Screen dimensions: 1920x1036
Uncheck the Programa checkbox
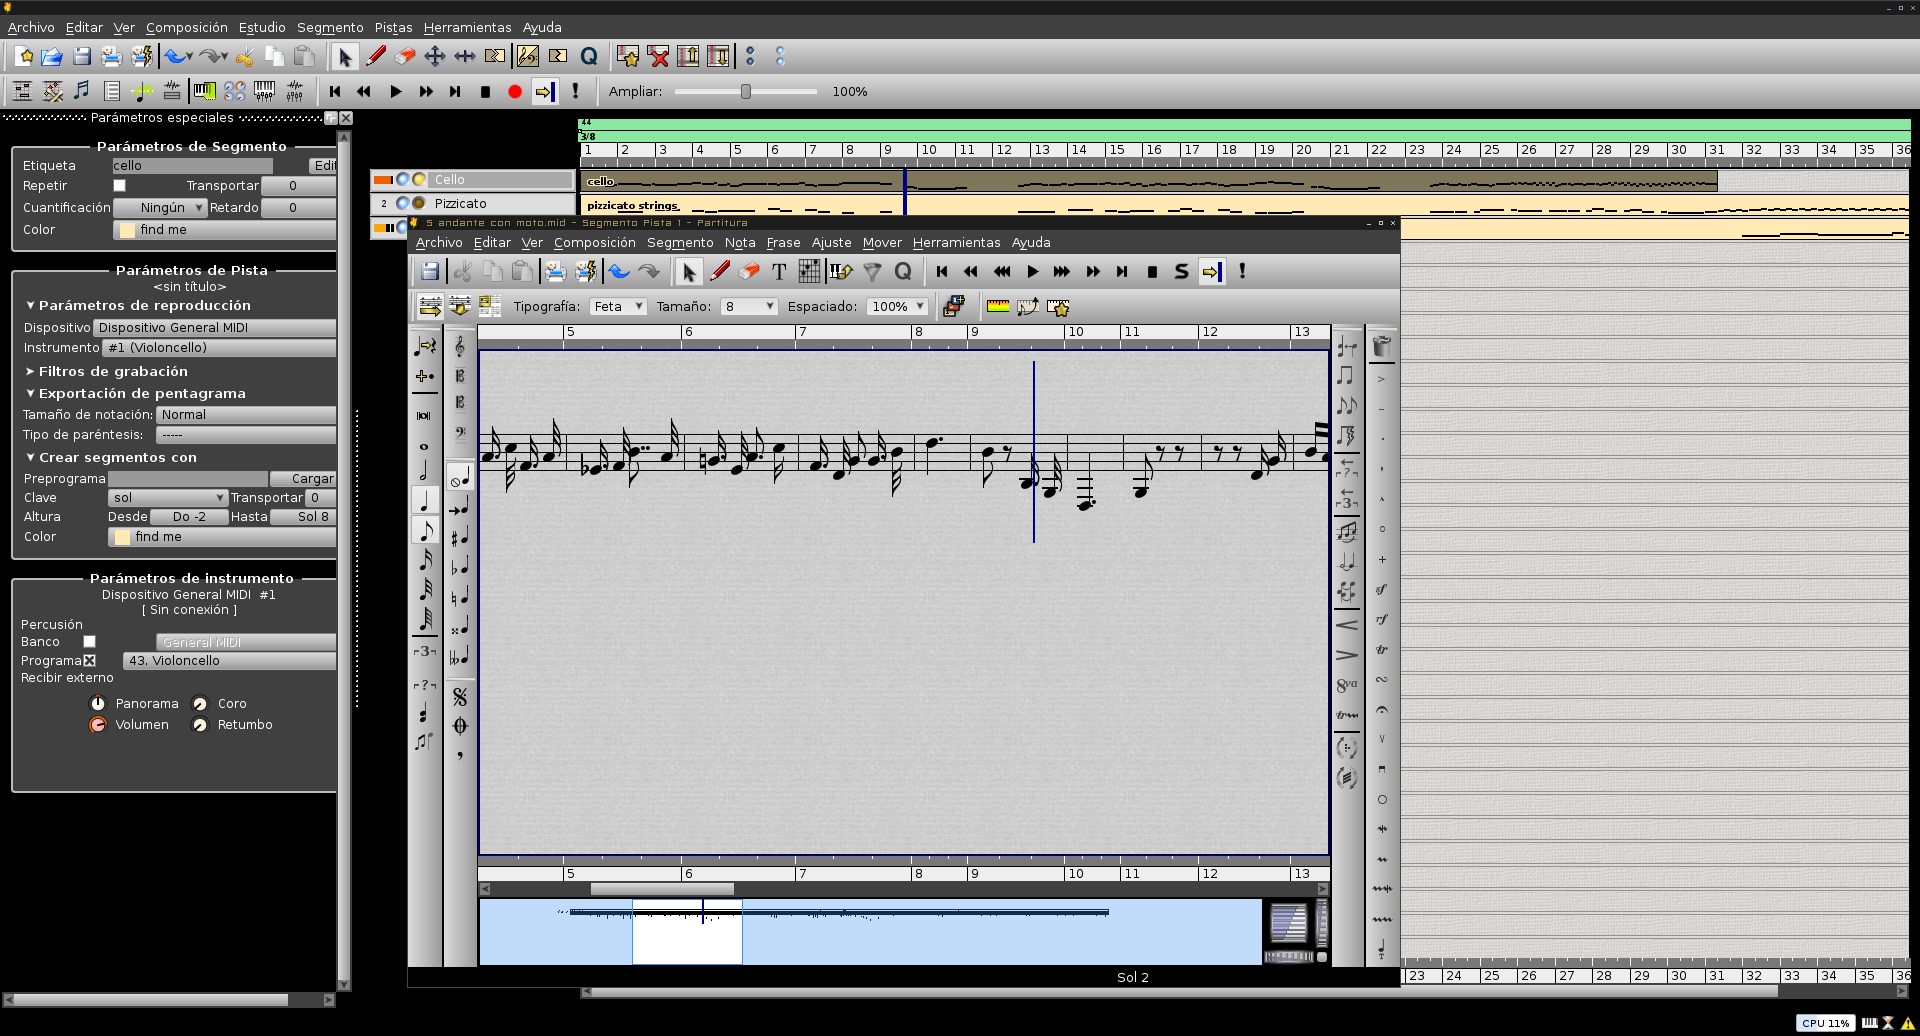point(90,661)
